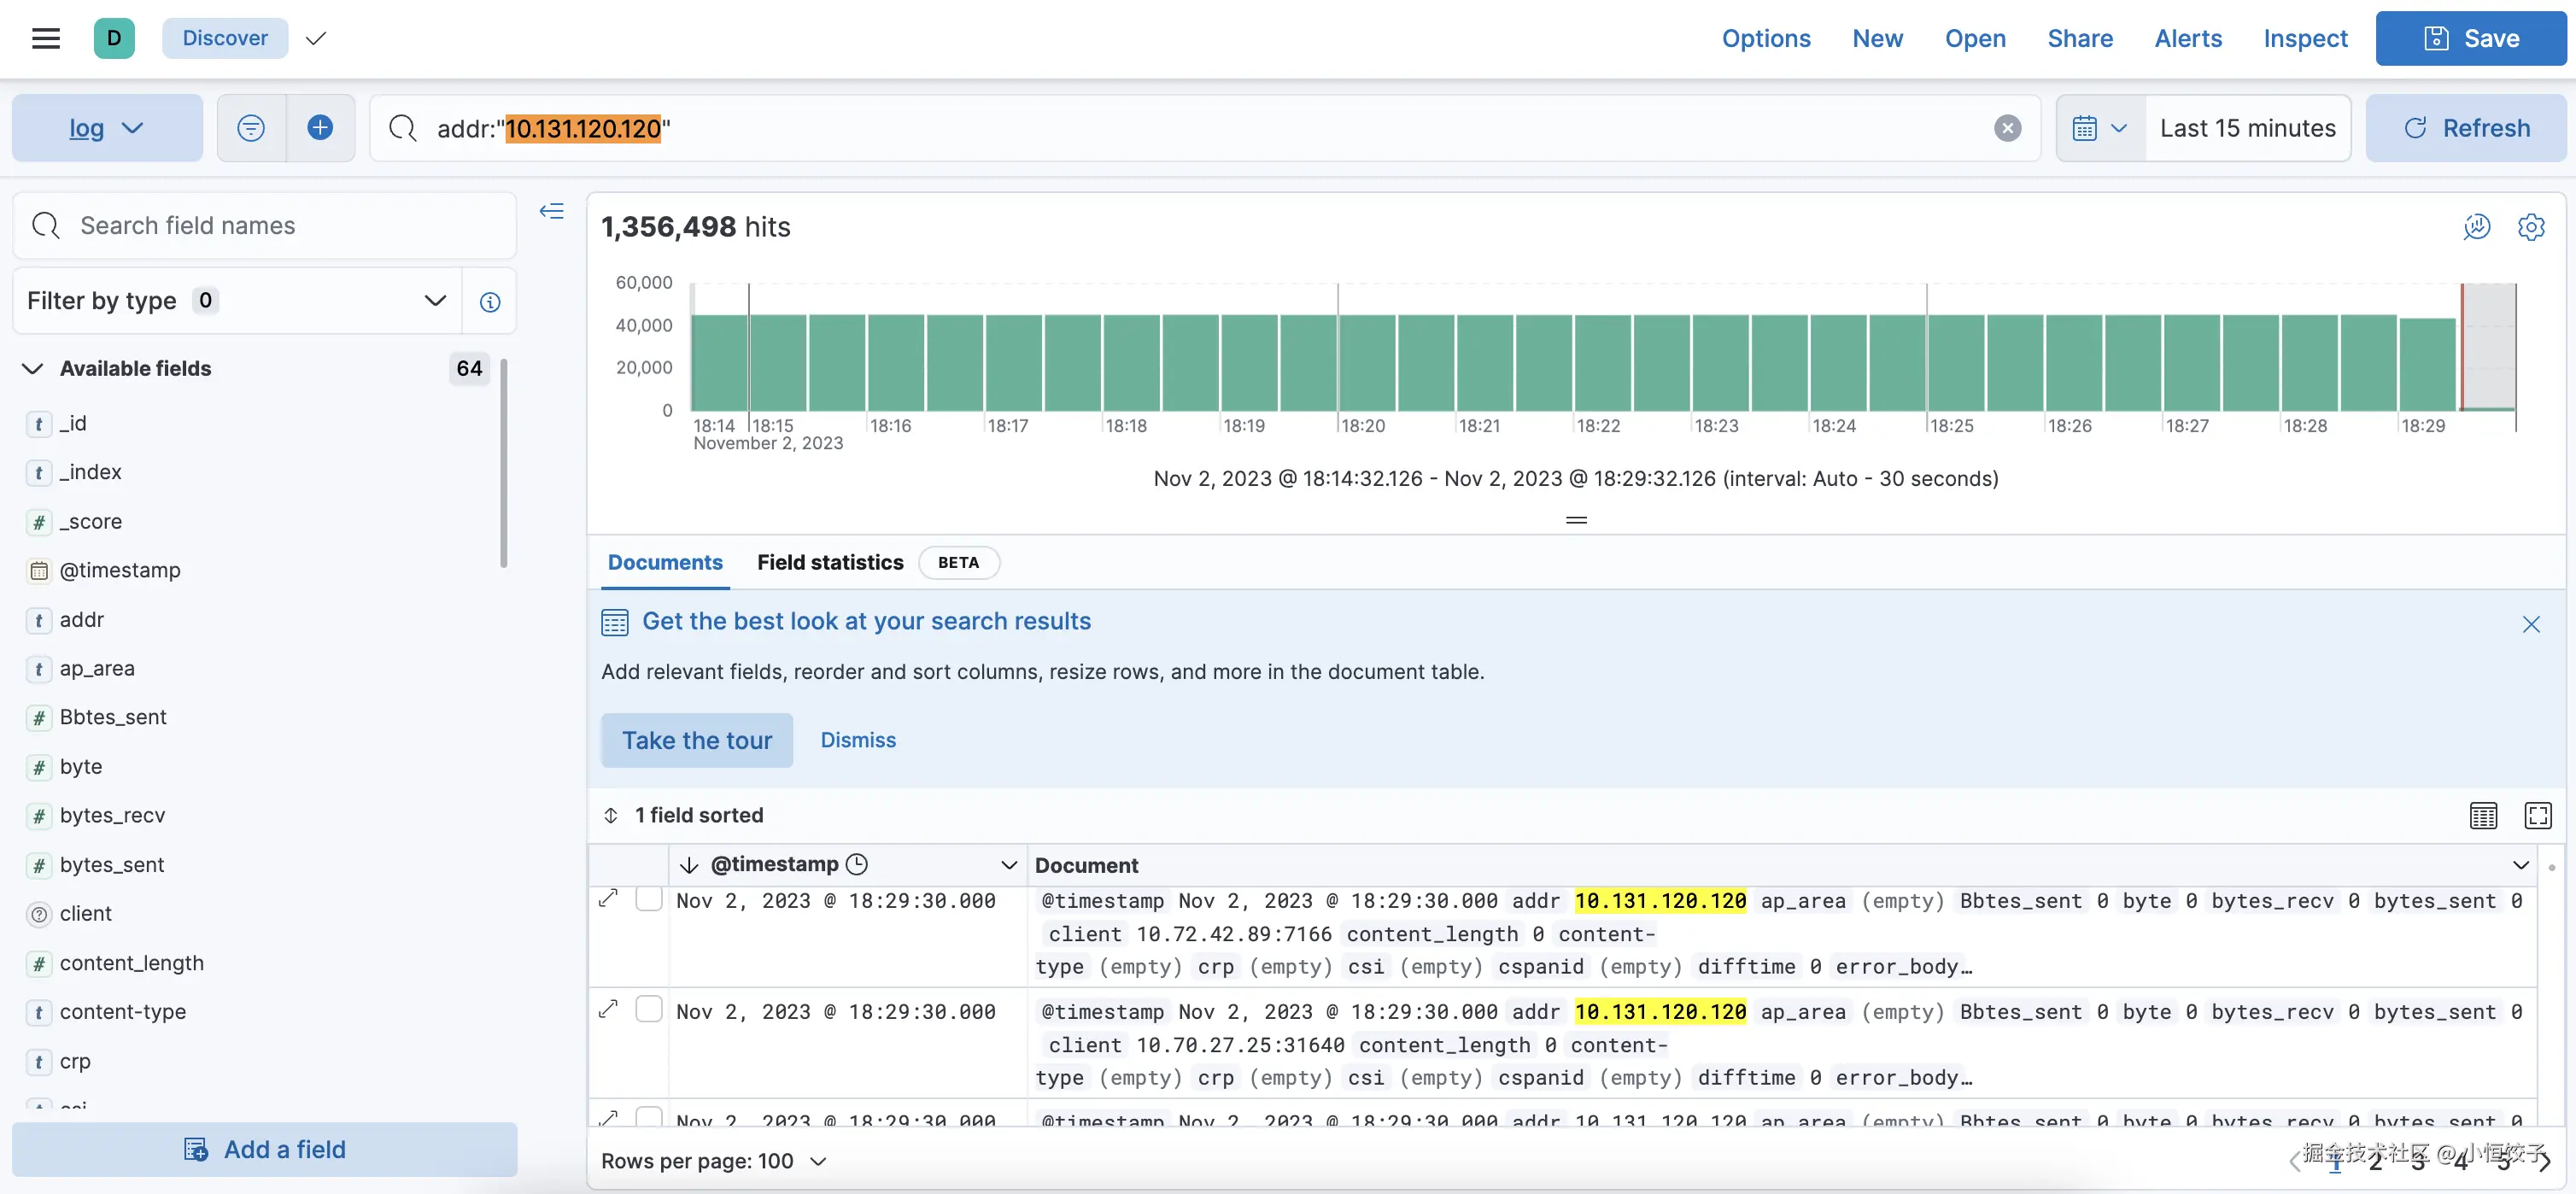The width and height of the screenshot is (2576, 1194).
Task: Open the Inspect menu item
Action: click(x=2305, y=38)
